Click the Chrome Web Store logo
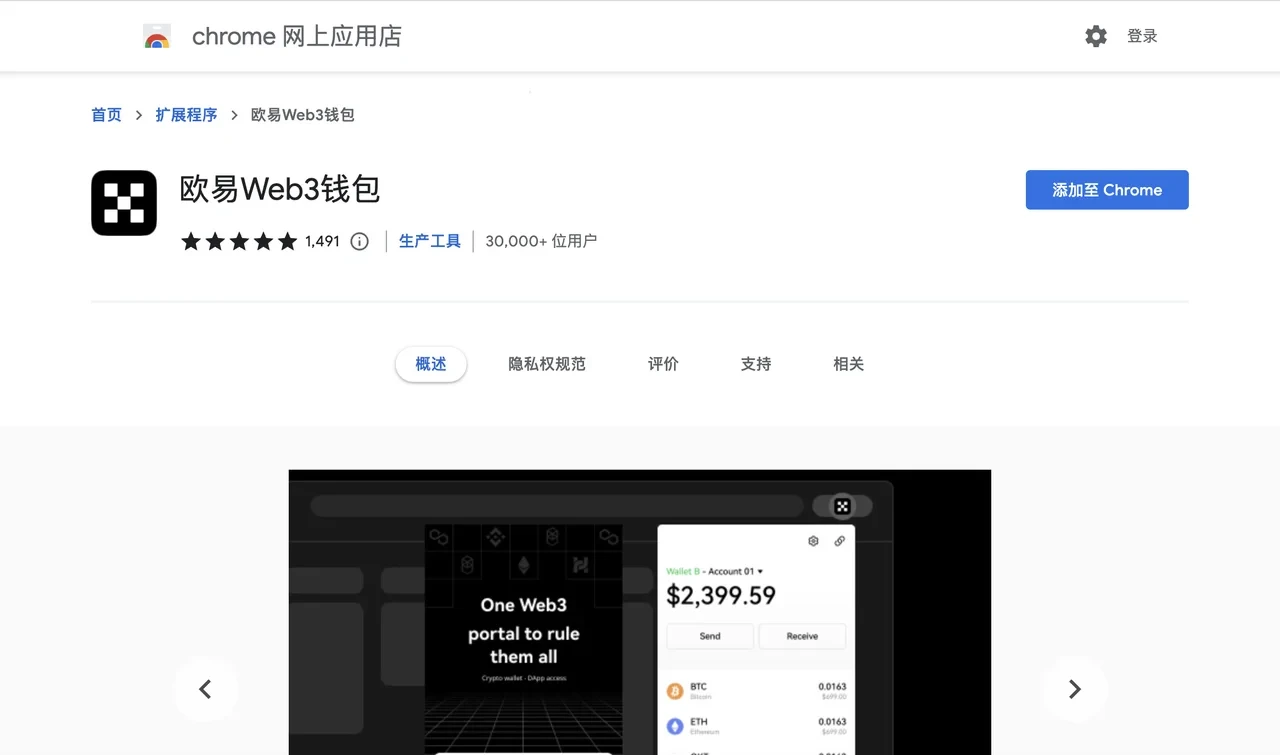1280x755 pixels. pos(157,35)
